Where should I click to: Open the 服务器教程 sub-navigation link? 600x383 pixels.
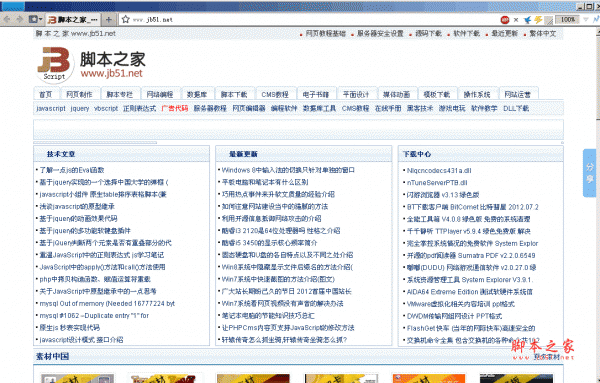pyautogui.click(x=210, y=108)
